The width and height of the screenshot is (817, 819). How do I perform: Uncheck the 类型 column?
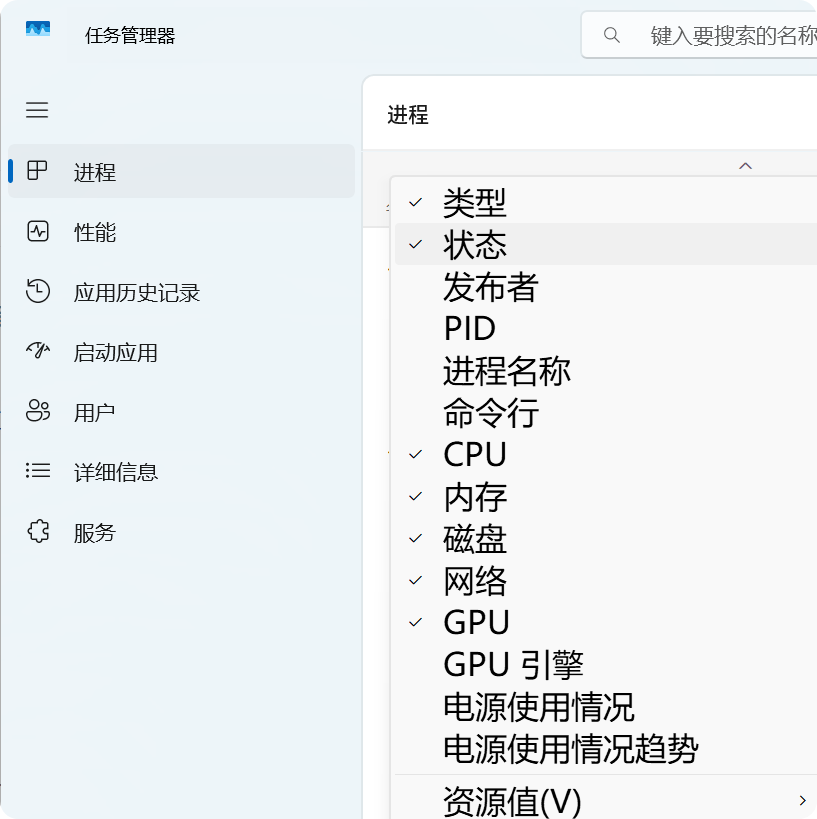pyautogui.click(x=606, y=203)
